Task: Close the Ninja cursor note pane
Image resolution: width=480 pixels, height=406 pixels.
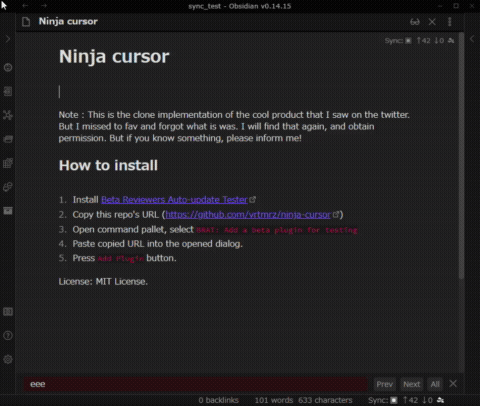Action: pyautogui.click(x=432, y=22)
